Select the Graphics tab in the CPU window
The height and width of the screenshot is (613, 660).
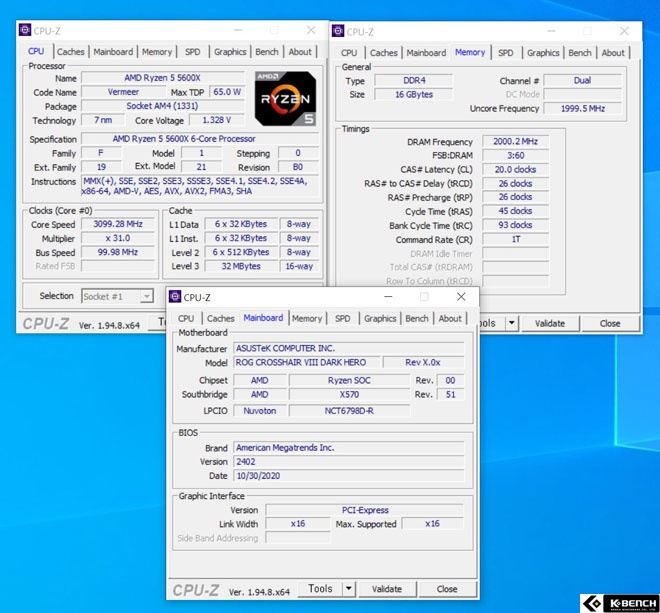230,52
